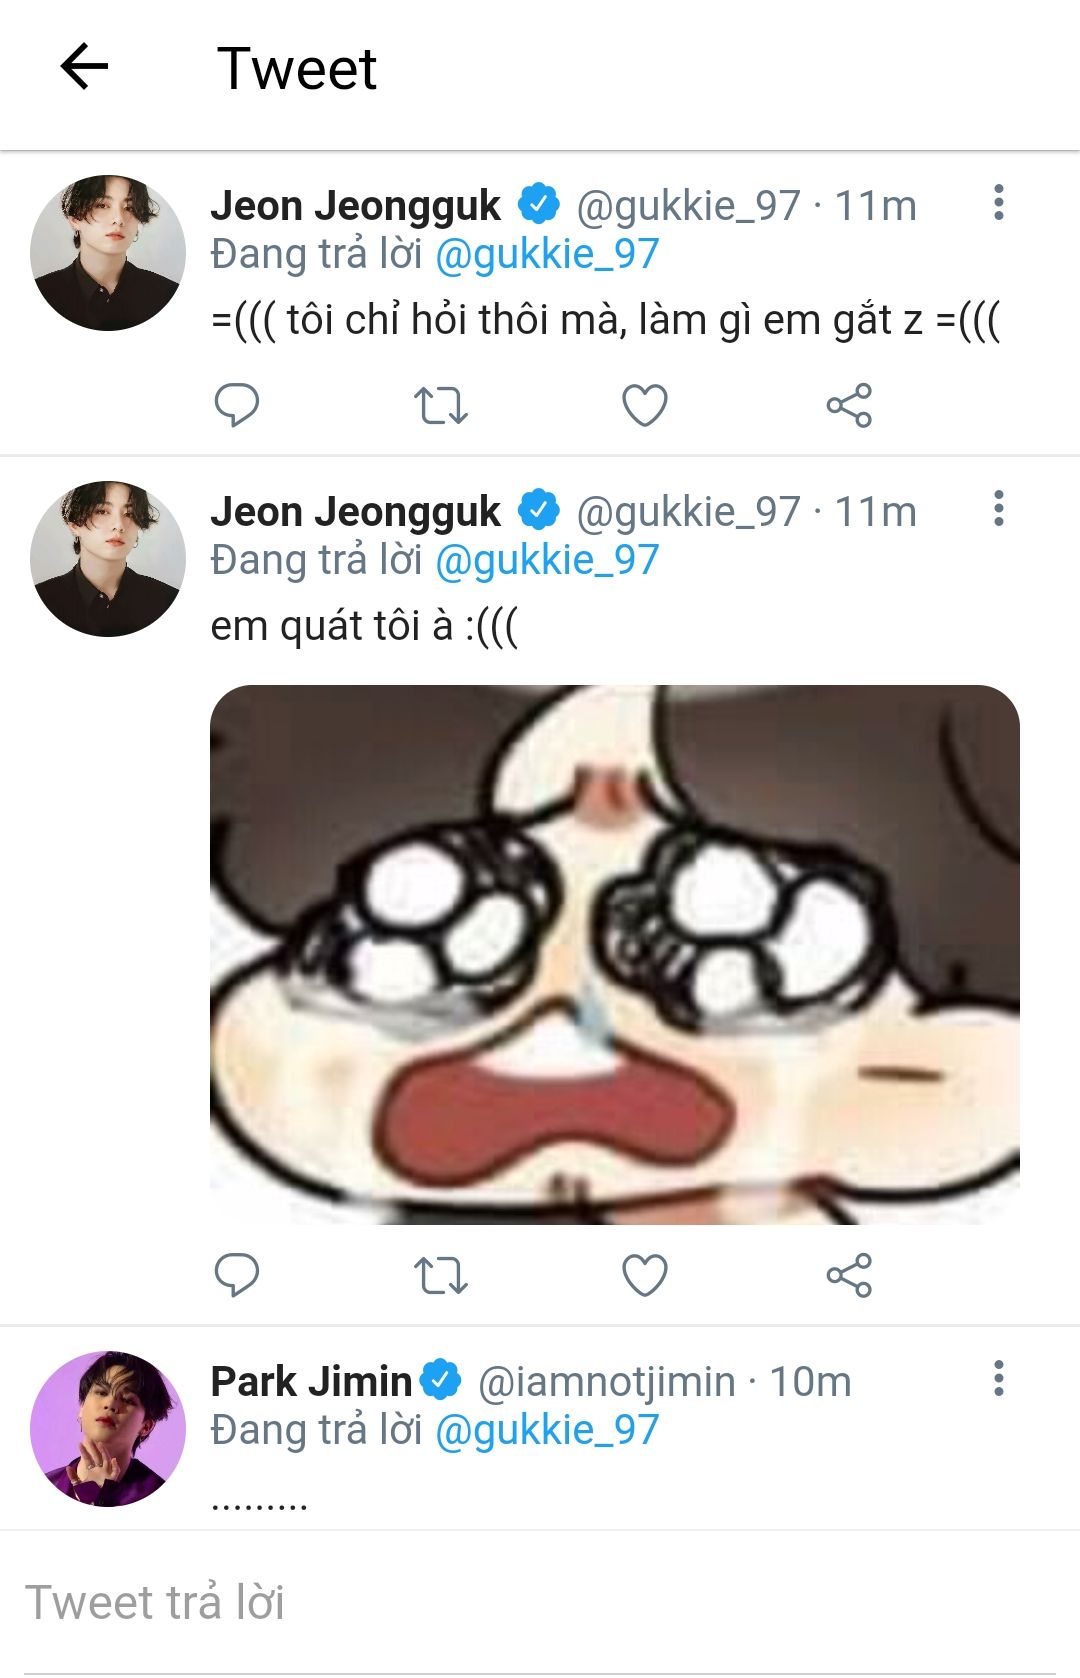
Task: Tap the 'Tweet trả lời' reply field
Action: pyautogui.click(x=540, y=1602)
